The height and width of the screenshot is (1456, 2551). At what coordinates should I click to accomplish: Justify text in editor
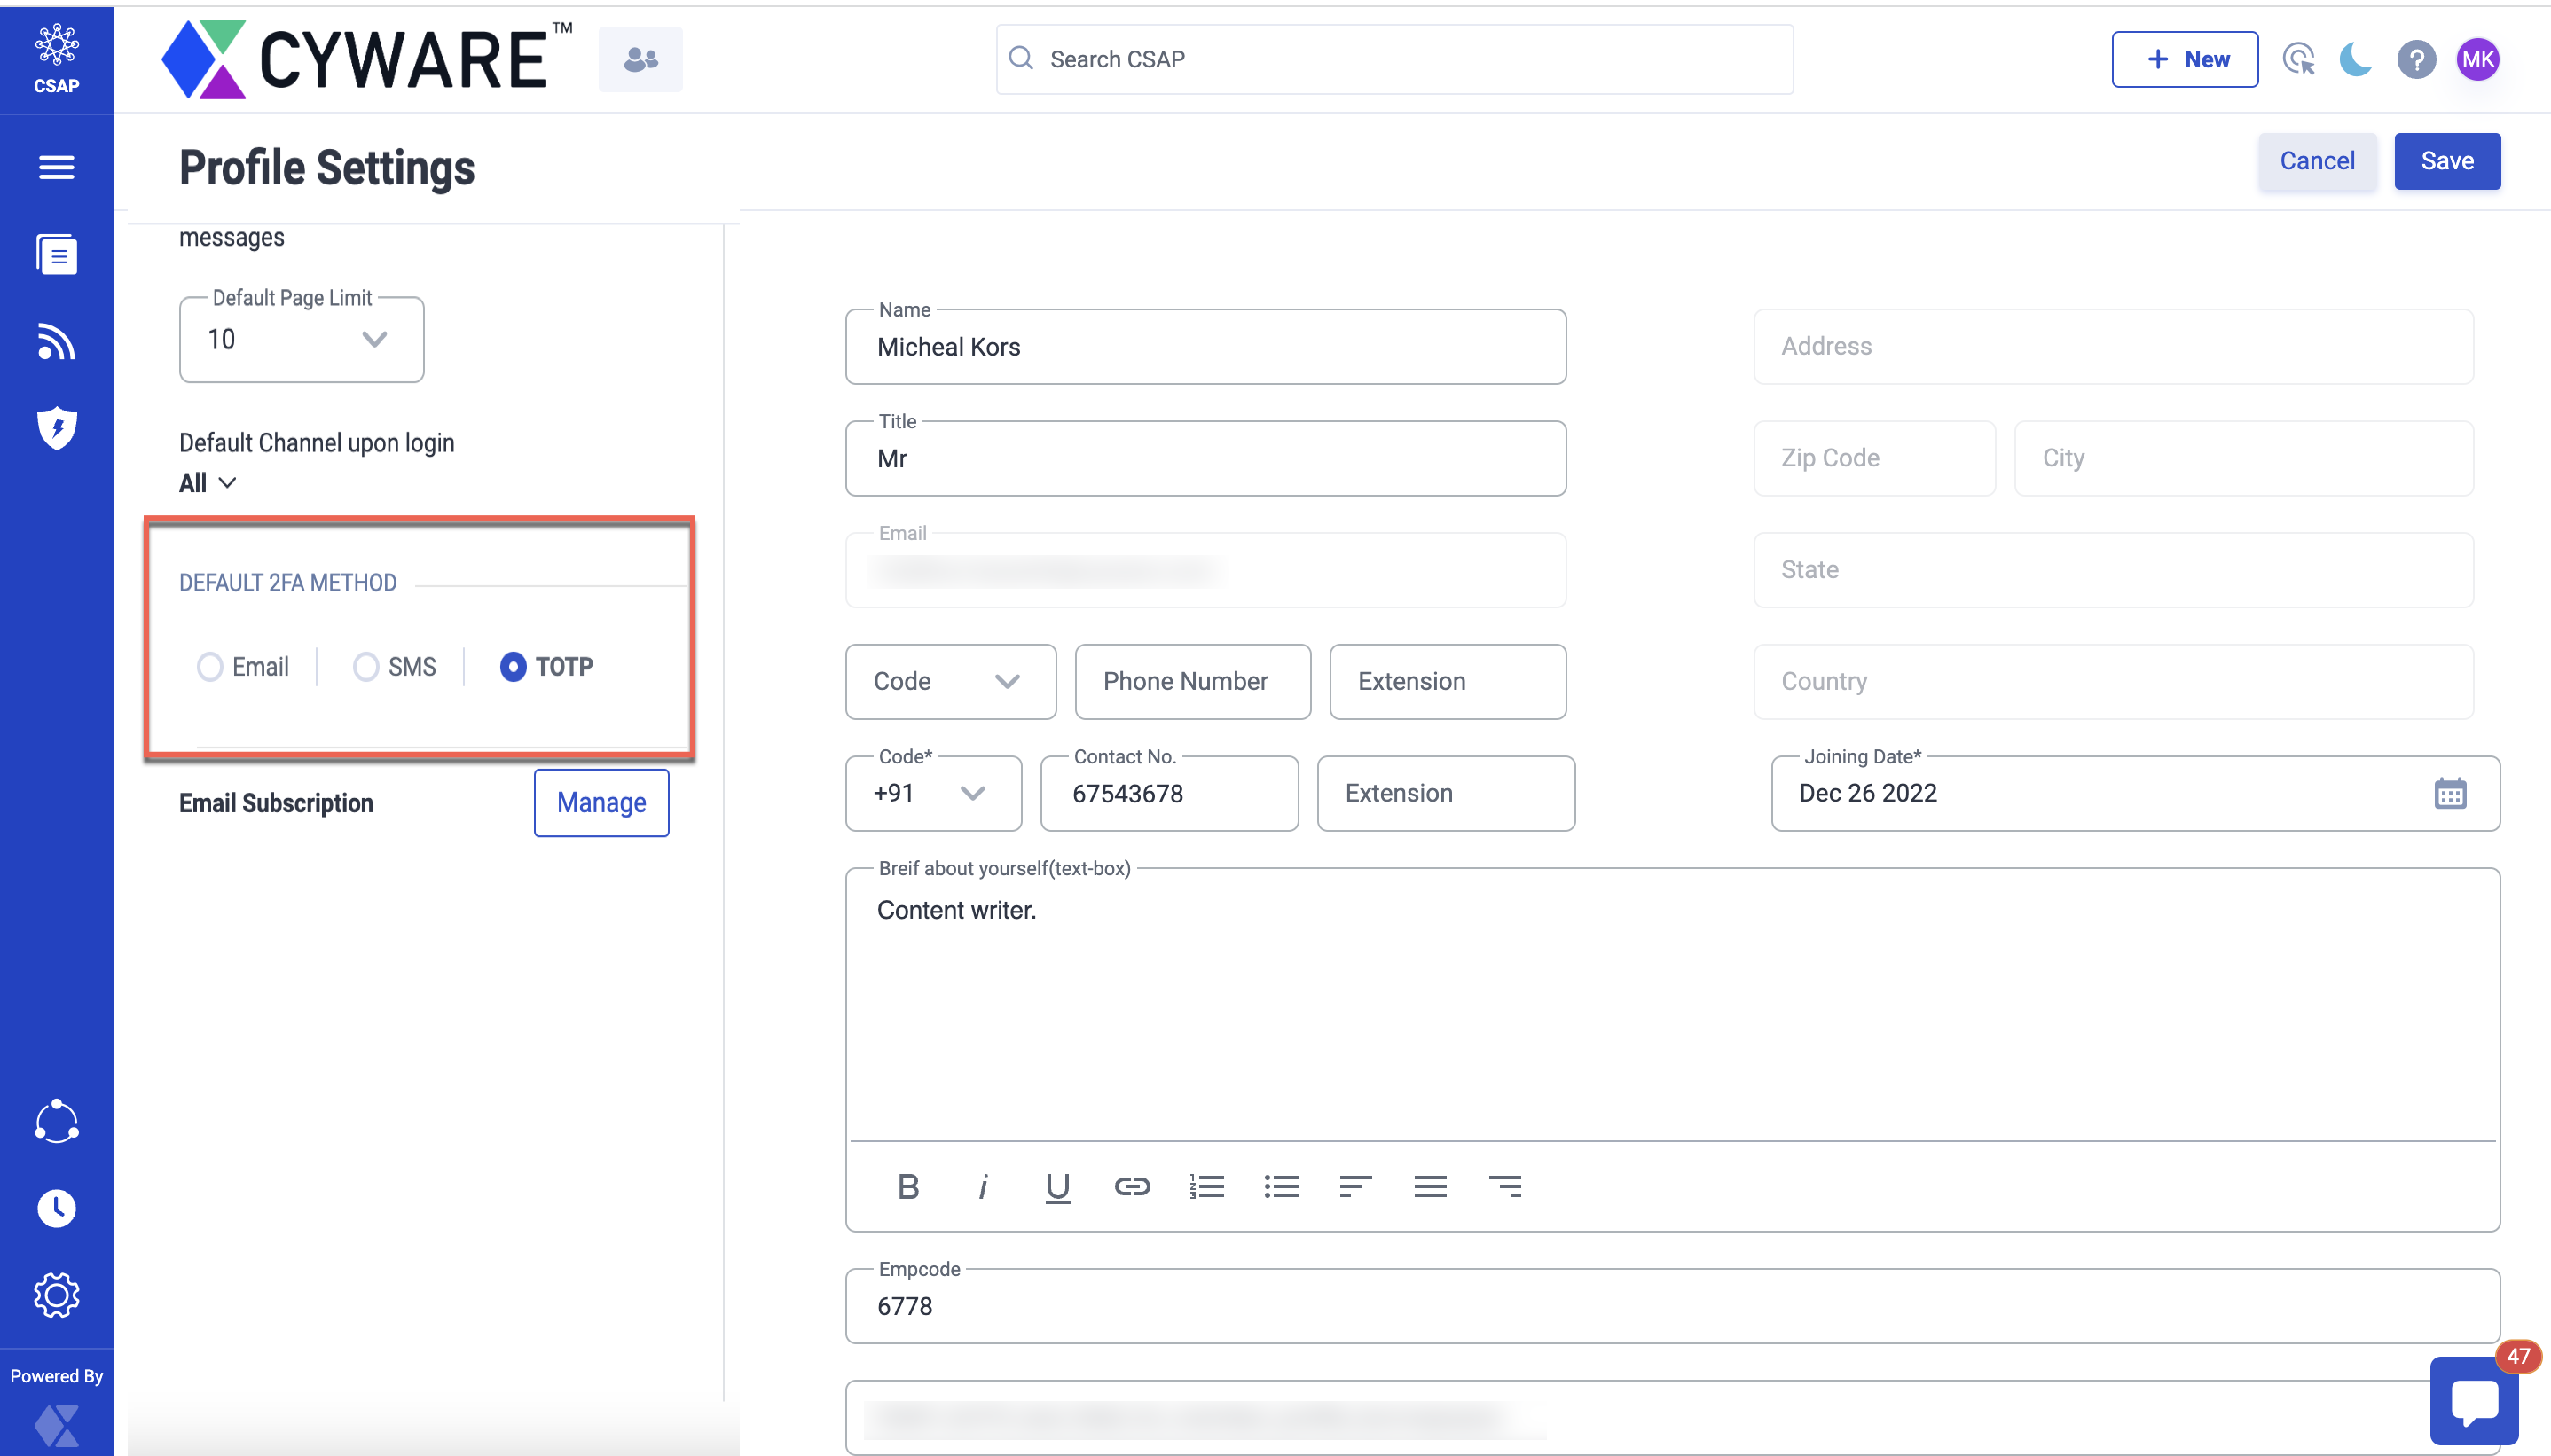click(x=1430, y=1186)
